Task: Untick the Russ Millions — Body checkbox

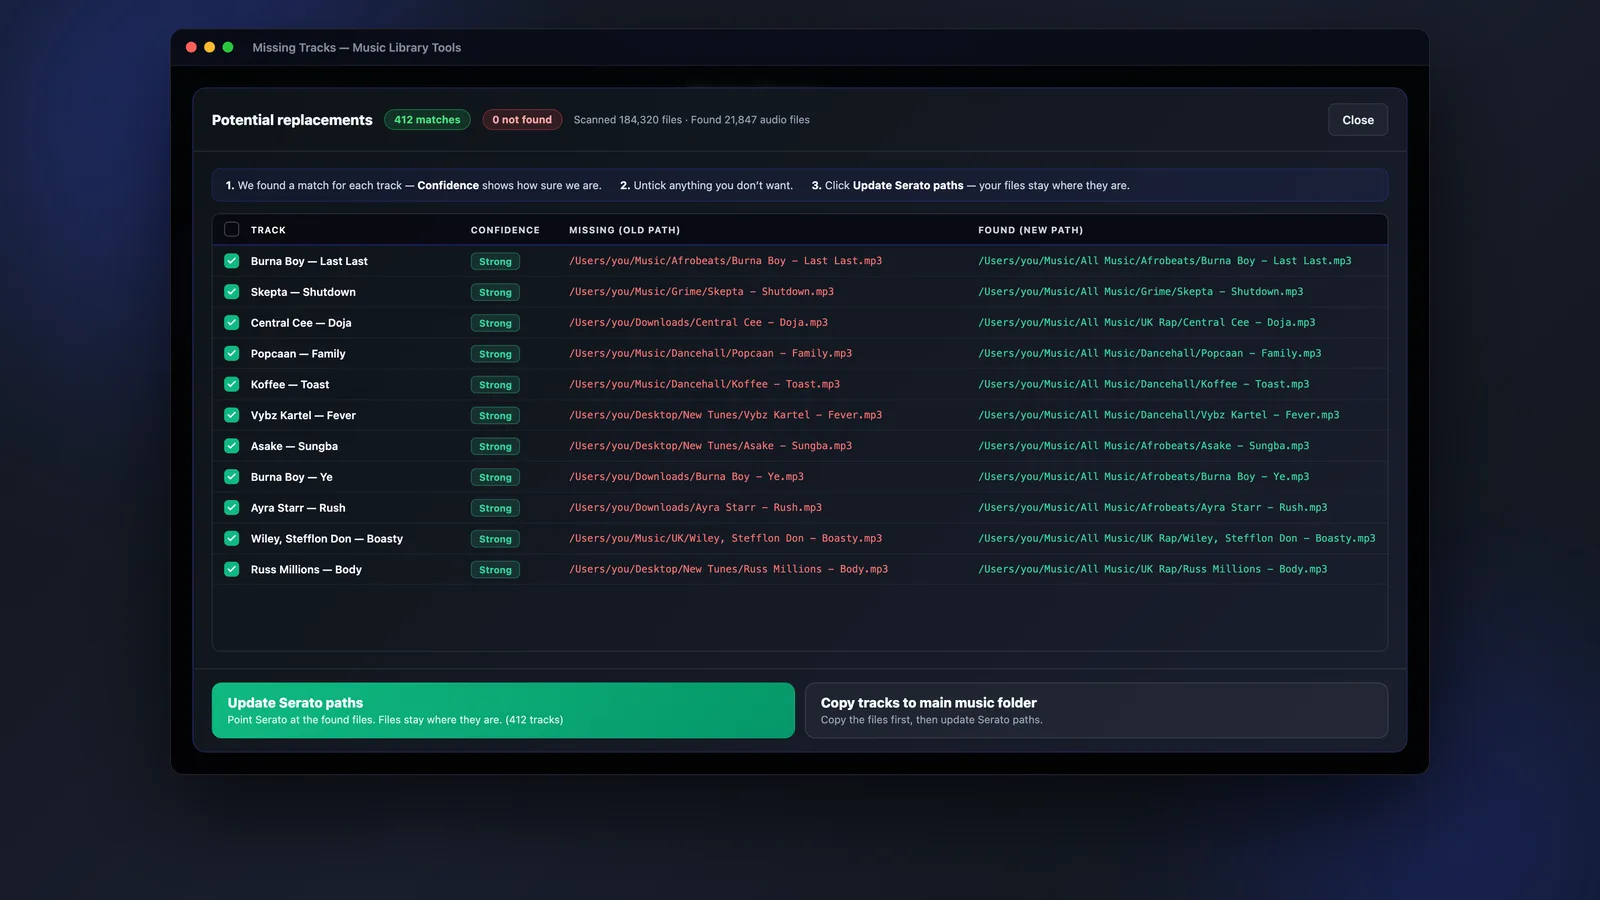Action: (x=232, y=569)
